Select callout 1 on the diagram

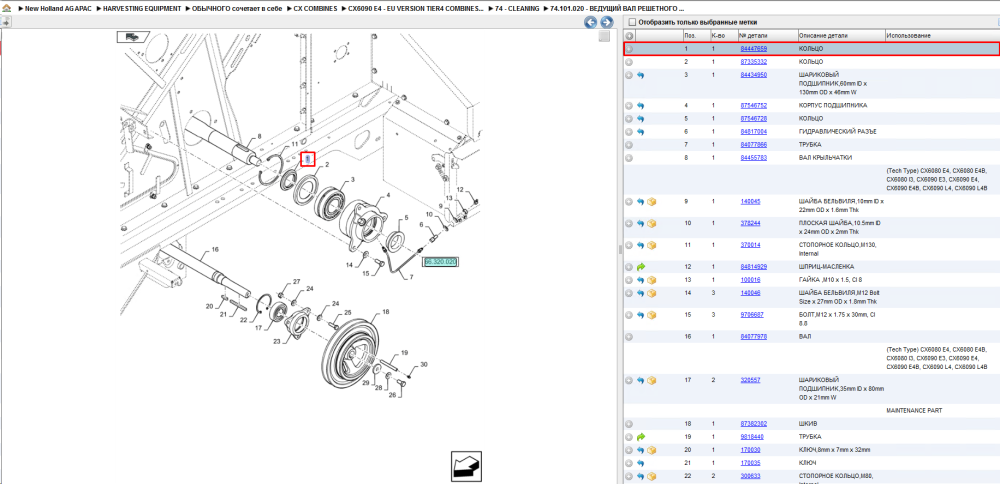(x=308, y=158)
